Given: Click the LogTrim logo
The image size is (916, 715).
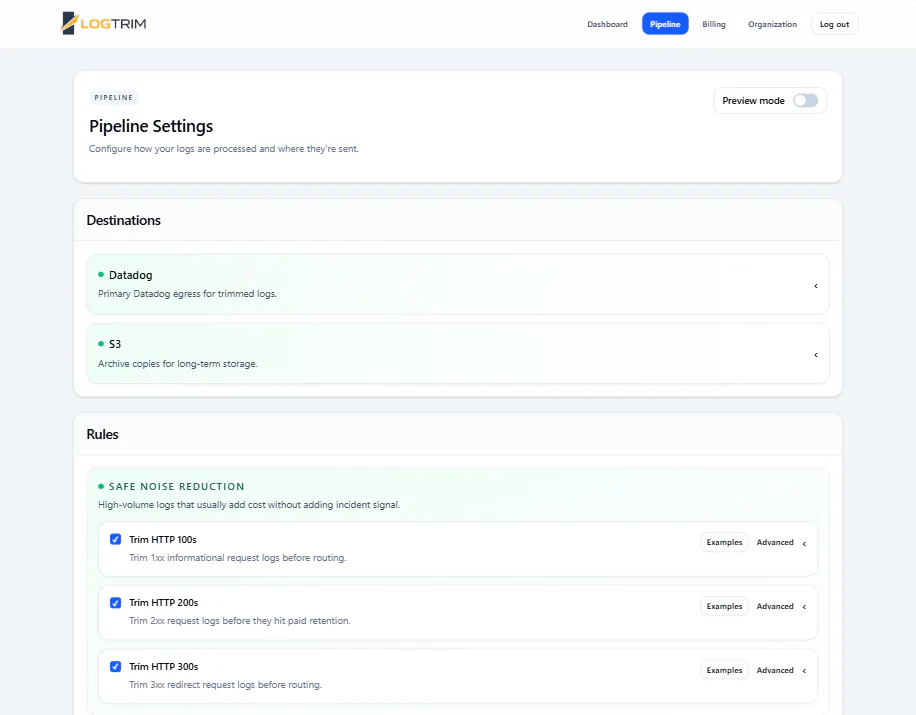Looking at the screenshot, I should pos(103,23).
